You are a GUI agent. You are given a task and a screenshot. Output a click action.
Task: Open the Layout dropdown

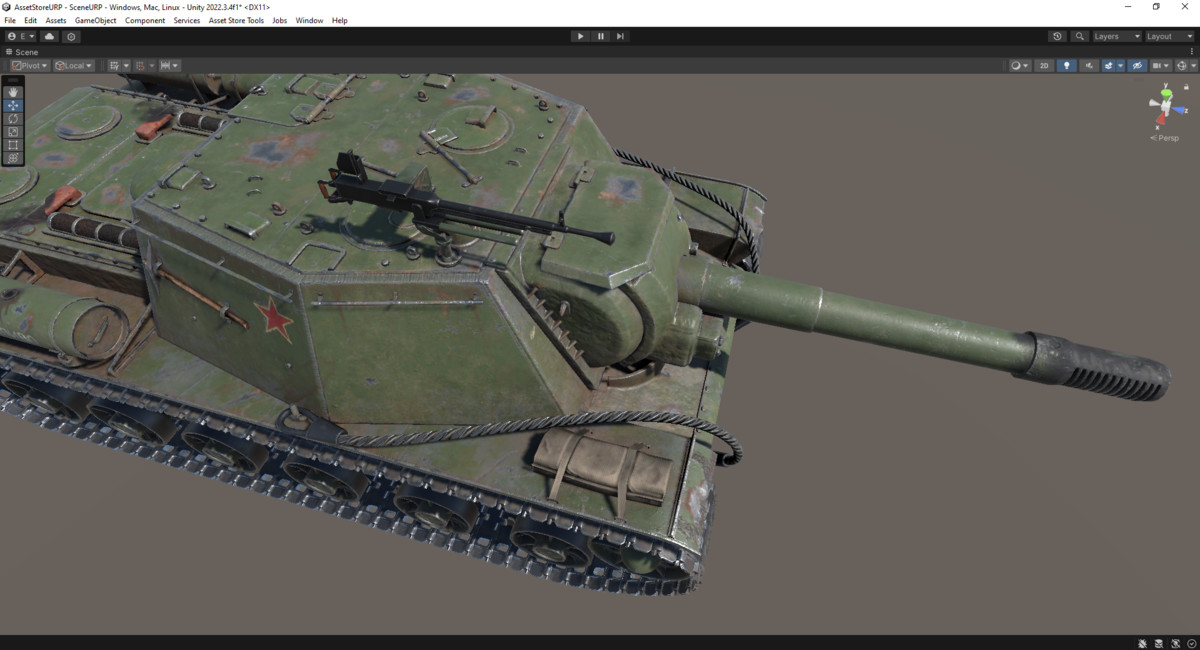click(x=1169, y=36)
